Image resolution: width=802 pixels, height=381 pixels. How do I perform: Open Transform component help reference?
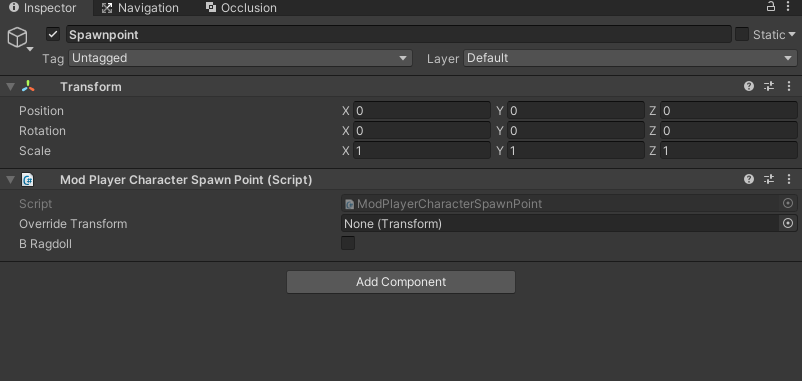(x=749, y=86)
